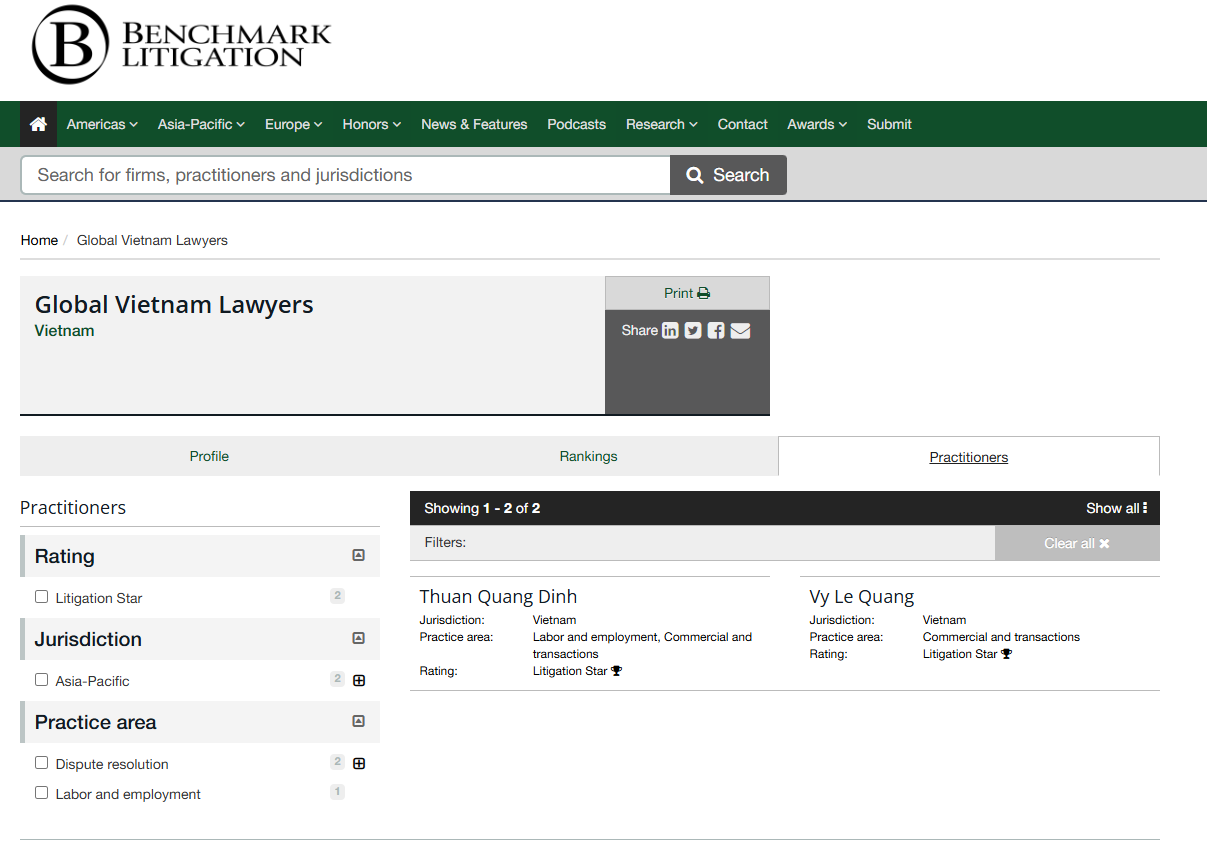1207x859 pixels.
Task: Open the Americas dropdown menu
Action: pyautogui.click(x=102, y=124)
